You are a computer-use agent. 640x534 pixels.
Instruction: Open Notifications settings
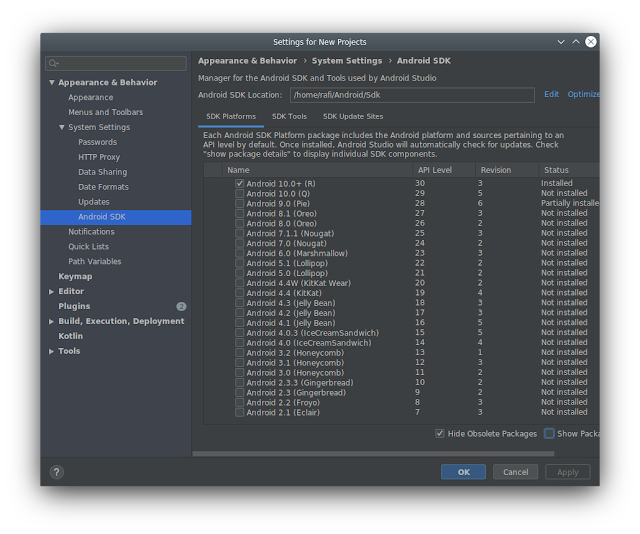click(x=91, y=232)
